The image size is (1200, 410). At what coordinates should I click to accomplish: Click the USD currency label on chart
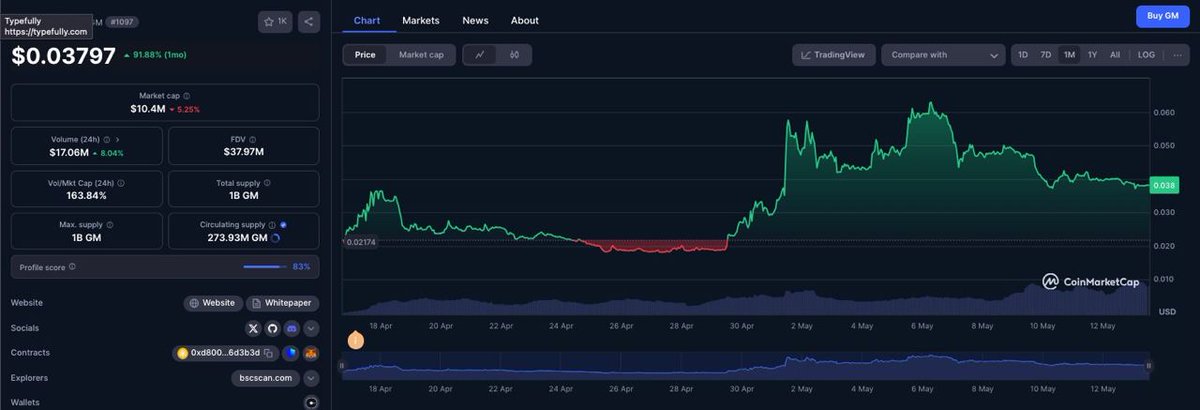tap(1166, 313)
